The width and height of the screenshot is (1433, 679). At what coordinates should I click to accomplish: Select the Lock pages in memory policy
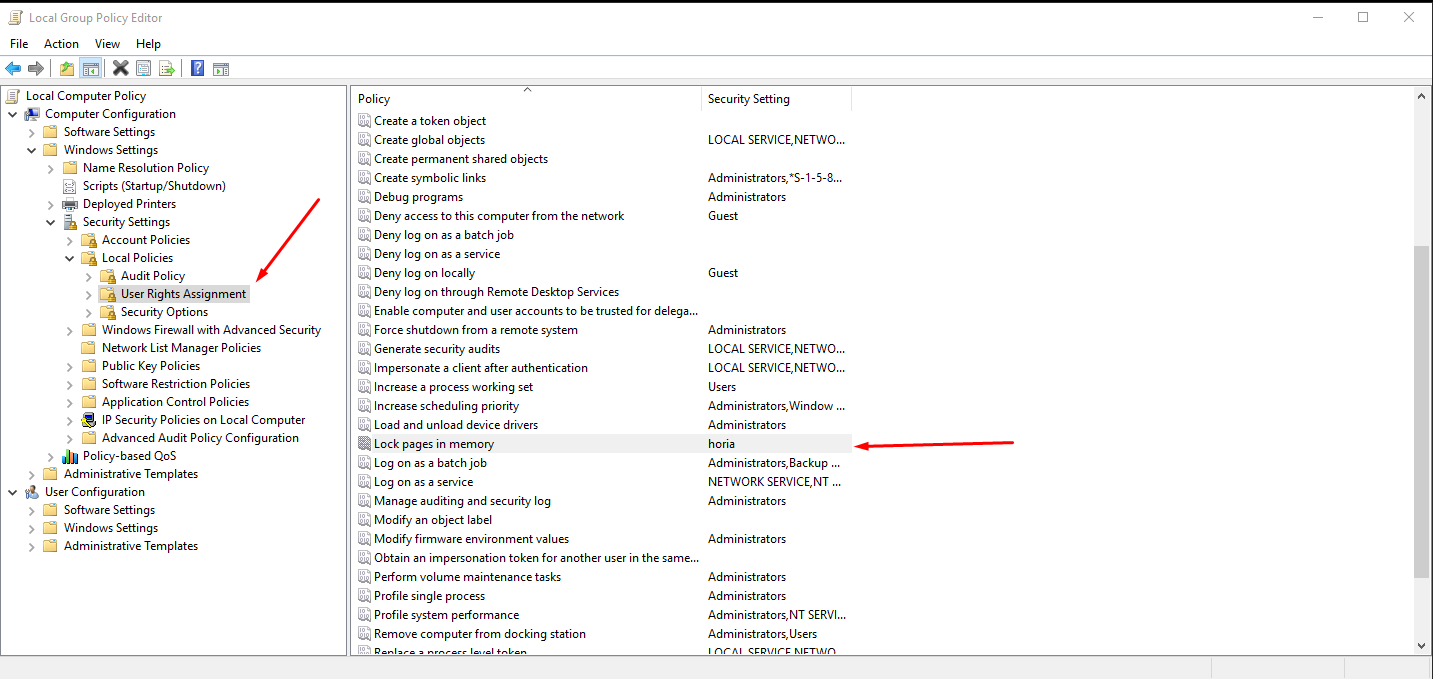(x=433, y=444)
